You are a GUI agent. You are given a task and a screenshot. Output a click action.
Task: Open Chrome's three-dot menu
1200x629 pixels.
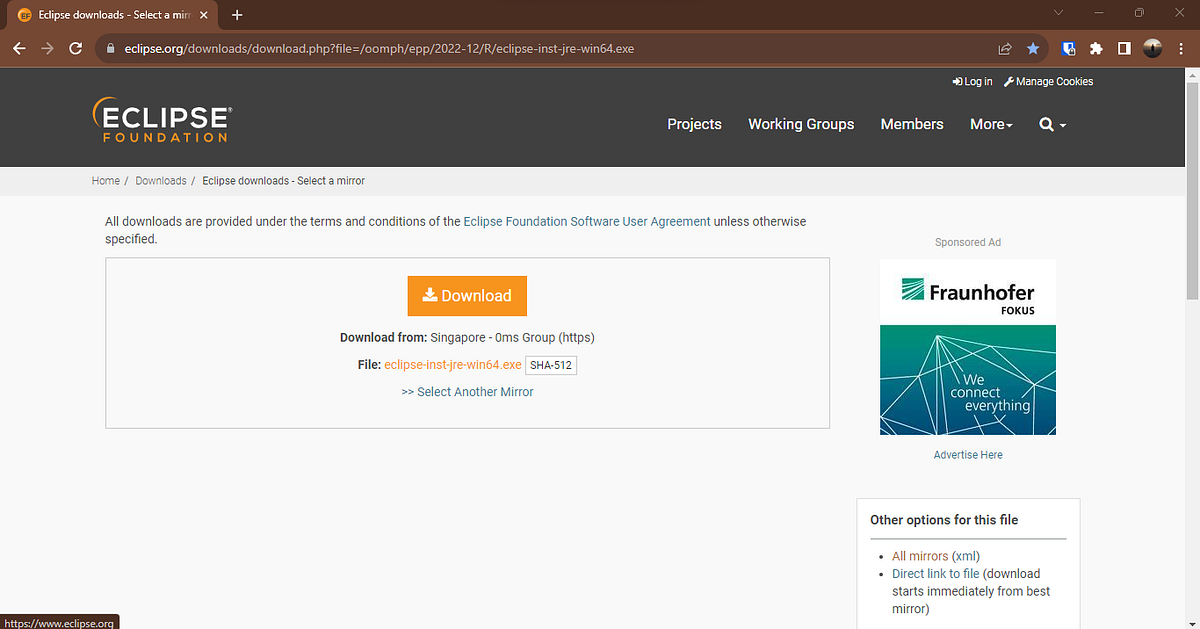coord(1181,47)
